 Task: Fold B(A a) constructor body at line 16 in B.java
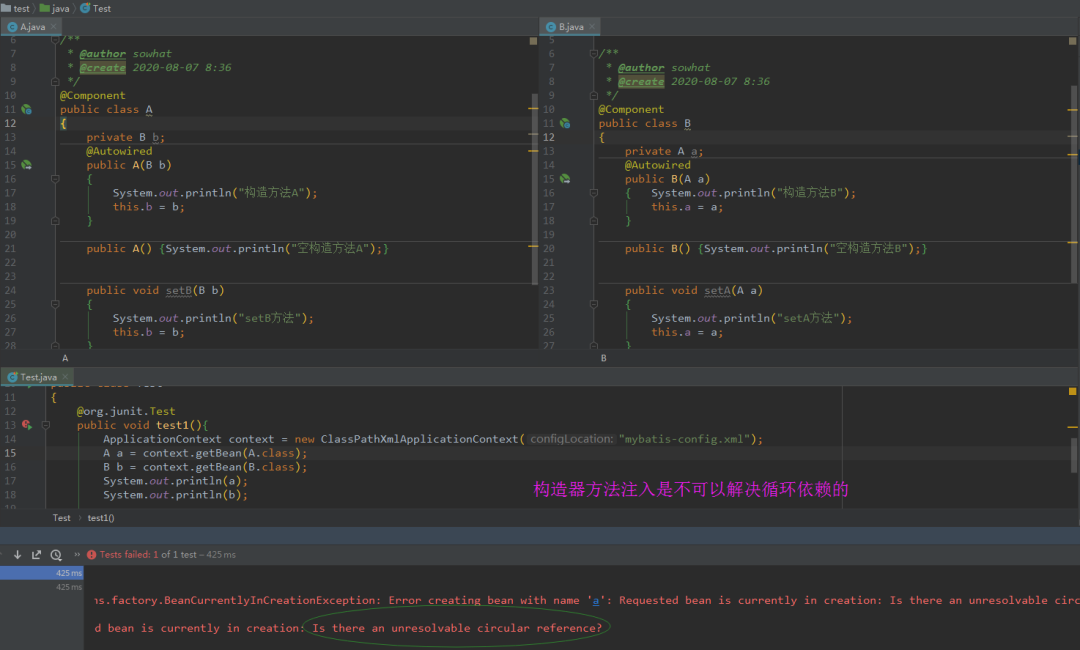tap(594, 193)
